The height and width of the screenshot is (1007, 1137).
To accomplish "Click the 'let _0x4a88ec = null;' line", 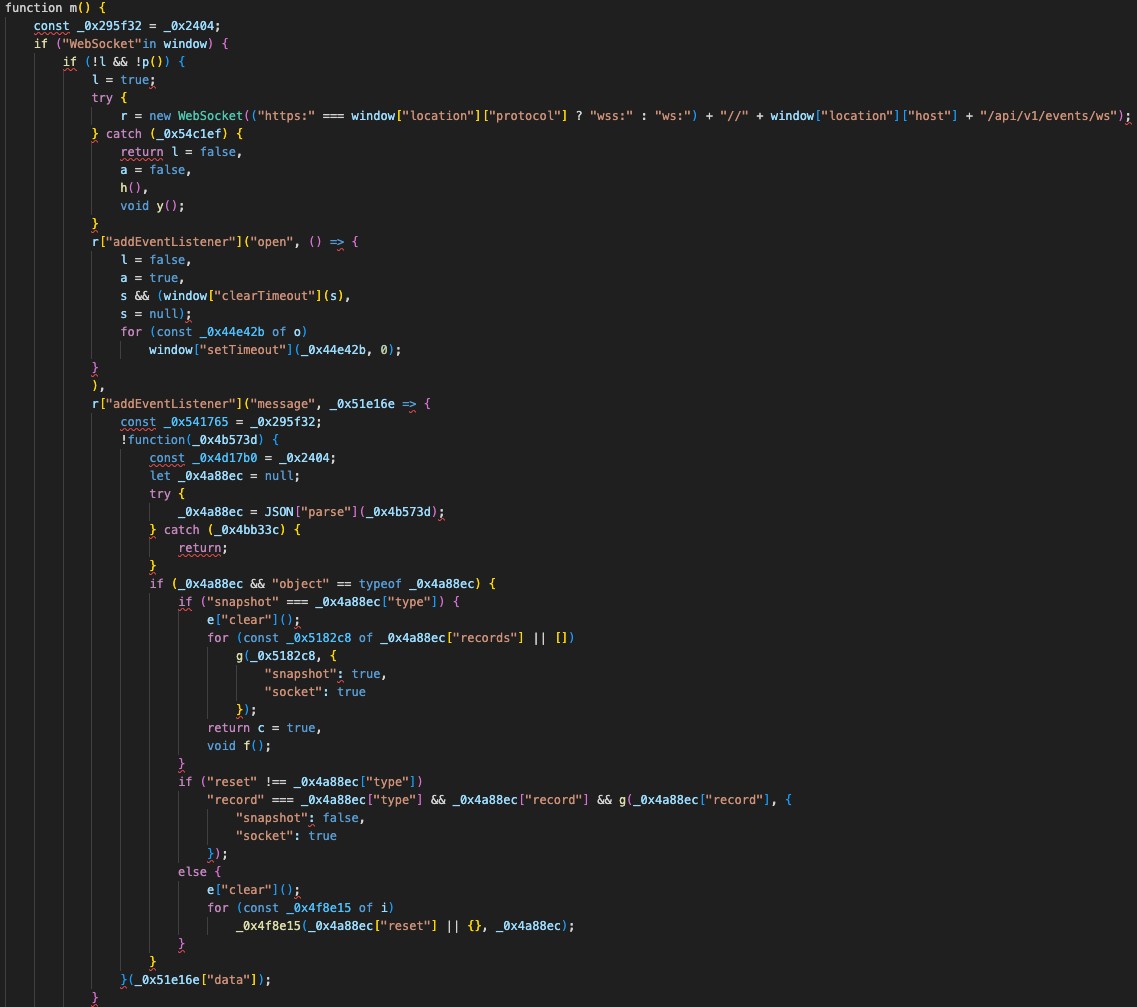I will [x=225, y=476].
